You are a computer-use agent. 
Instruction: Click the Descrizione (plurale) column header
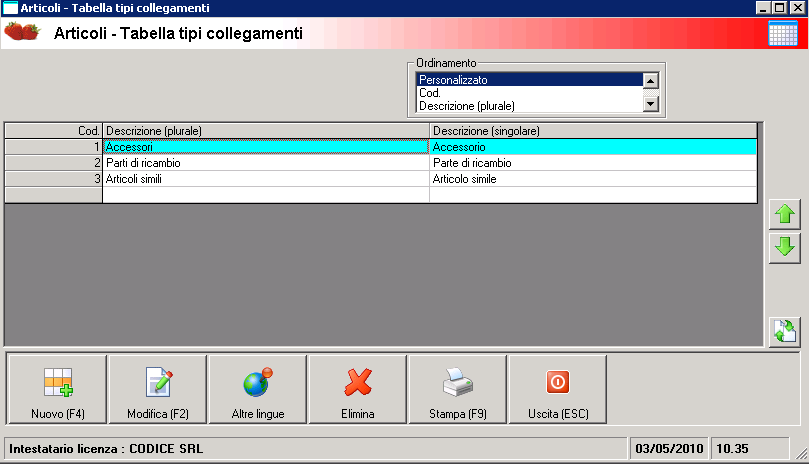(x=266, y=131)
